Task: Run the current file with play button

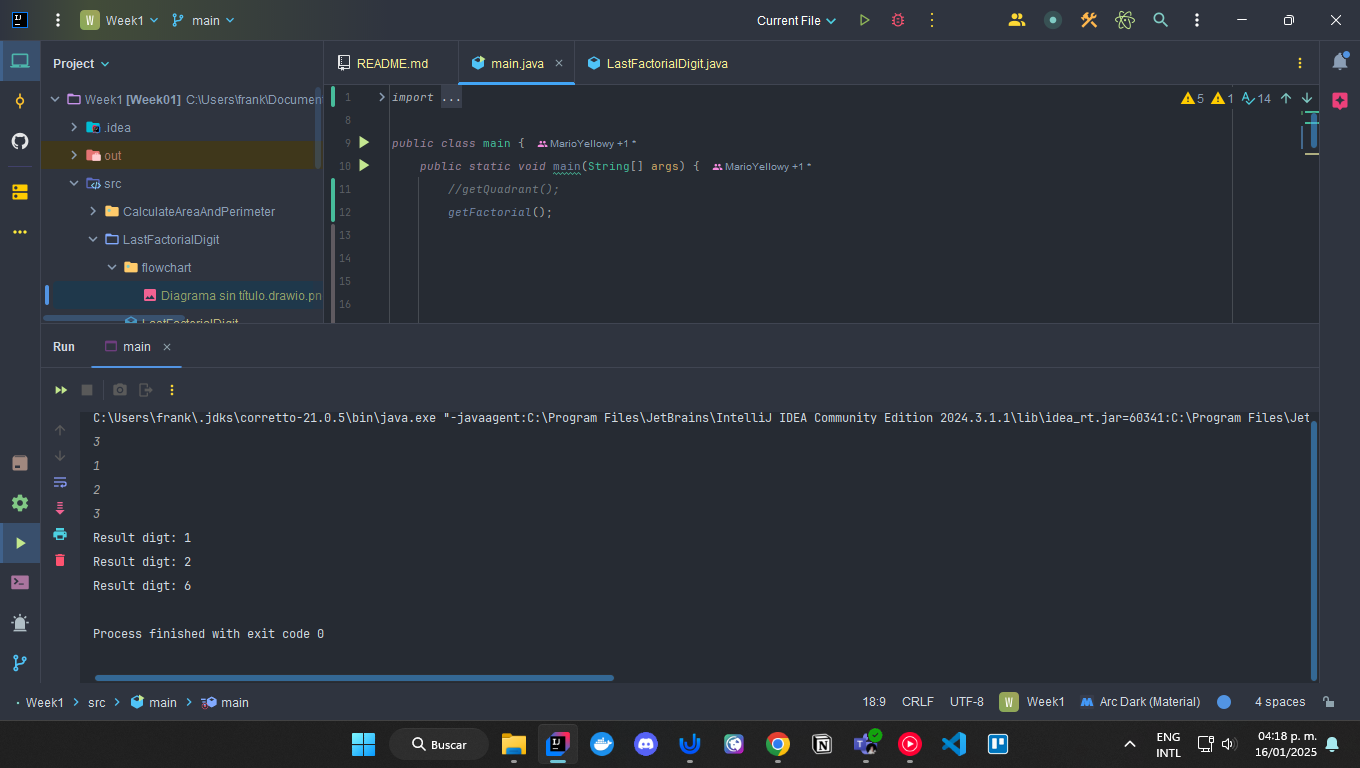Action: 865,20
